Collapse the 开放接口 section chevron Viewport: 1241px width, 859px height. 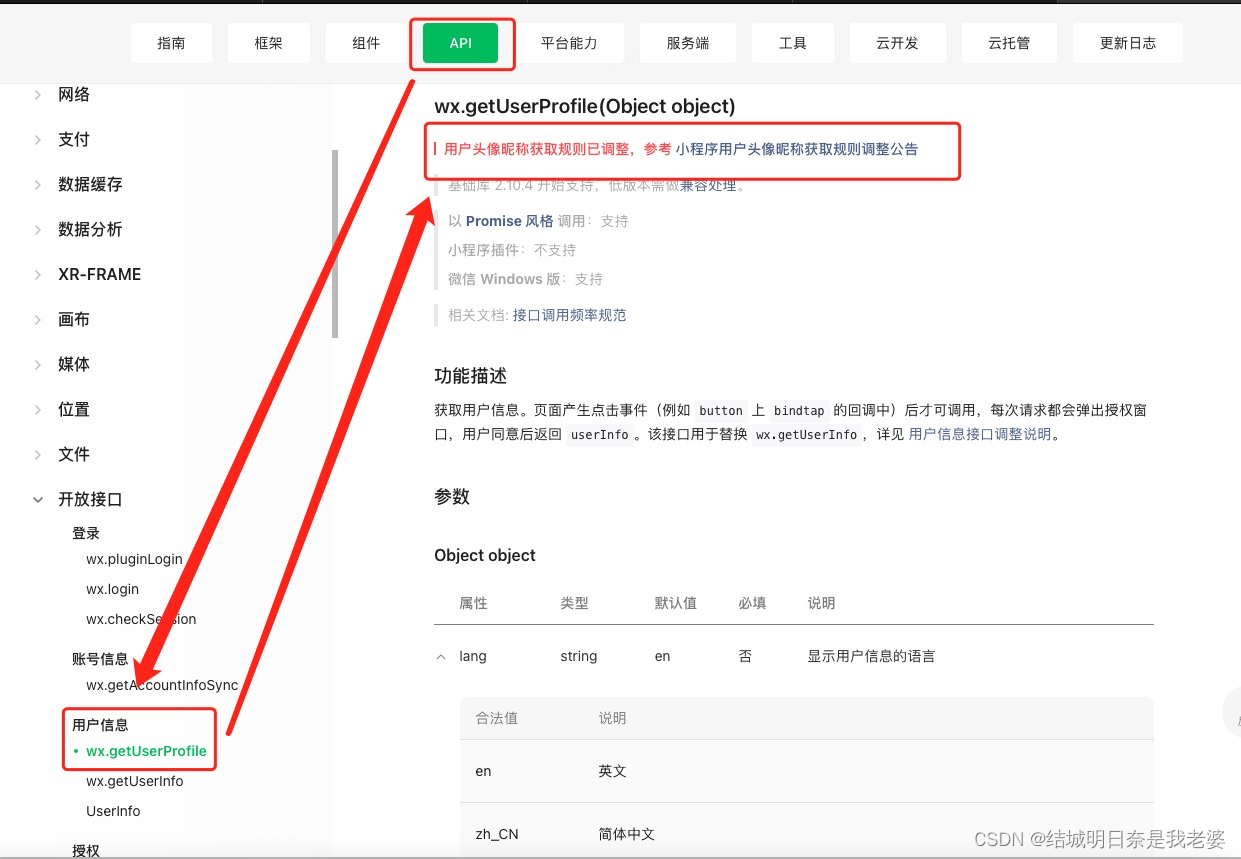click(x=38, y=499)
